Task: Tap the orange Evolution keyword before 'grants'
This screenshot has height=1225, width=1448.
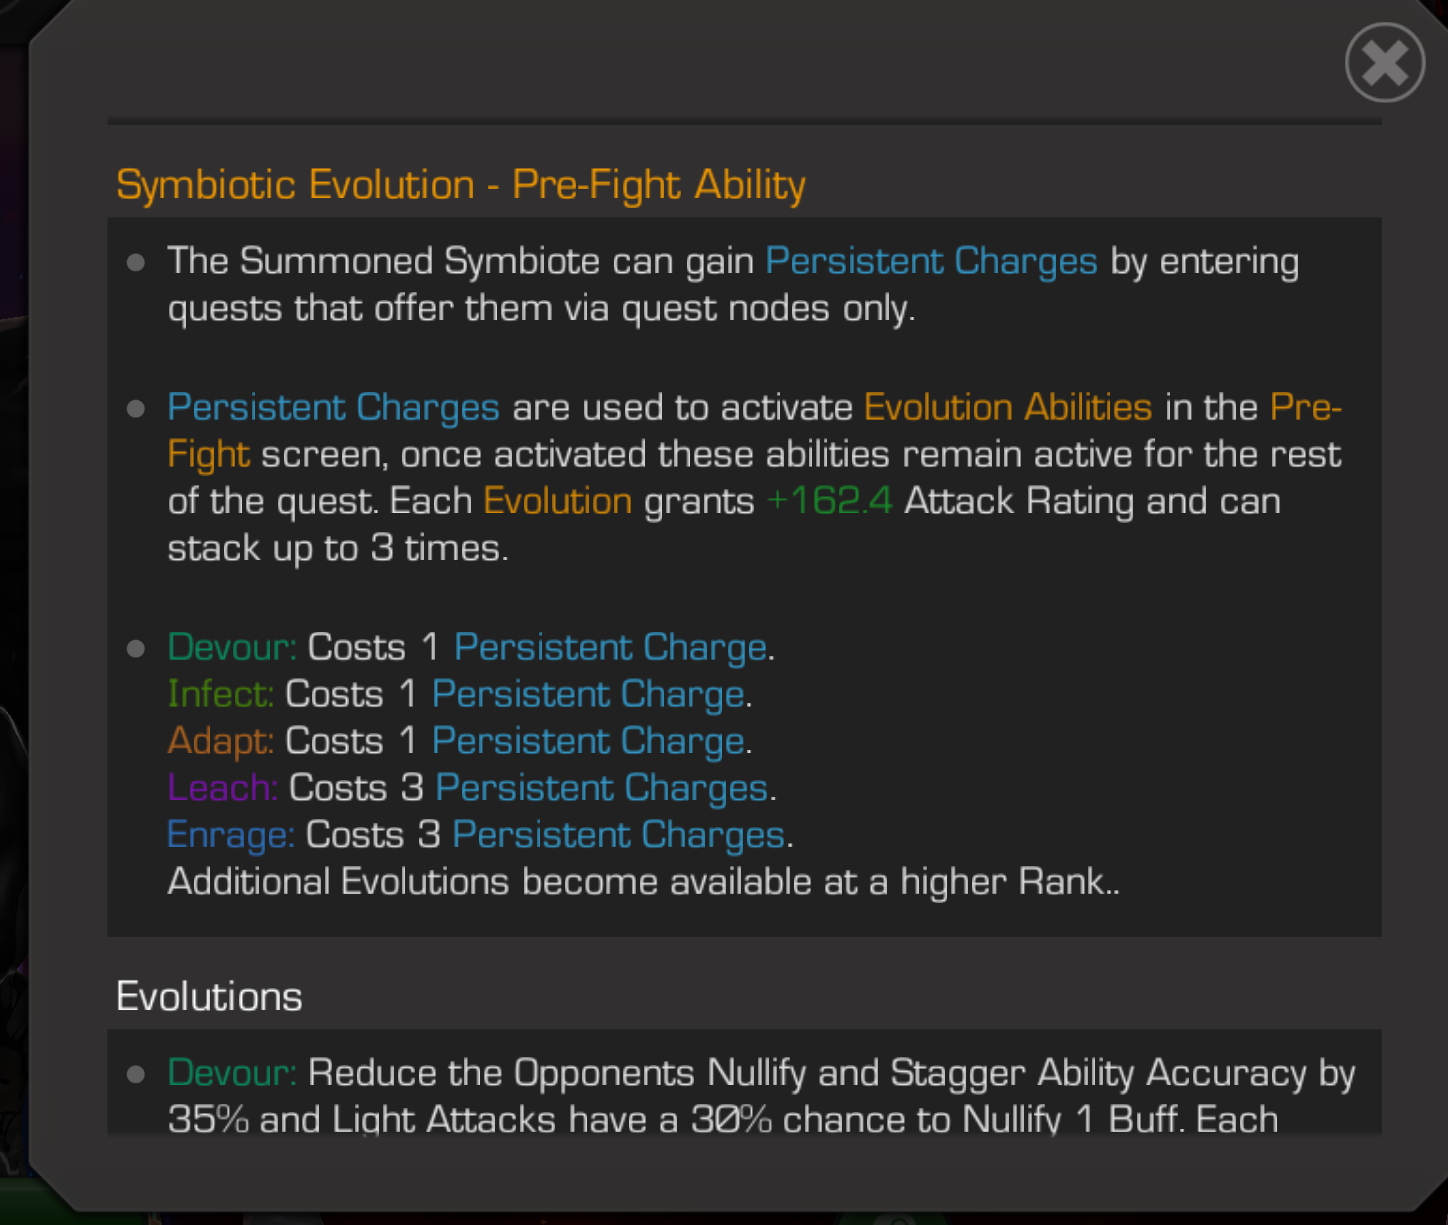Action: (557, 501)
